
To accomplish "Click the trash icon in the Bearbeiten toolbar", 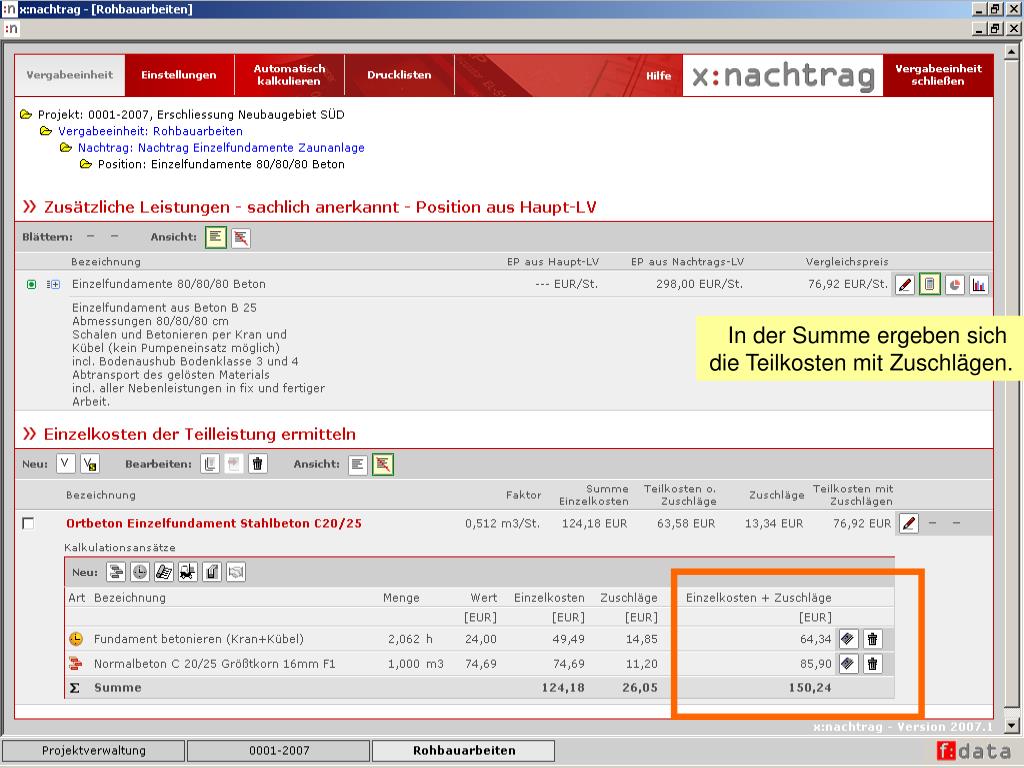I will [x=258, y=464].
